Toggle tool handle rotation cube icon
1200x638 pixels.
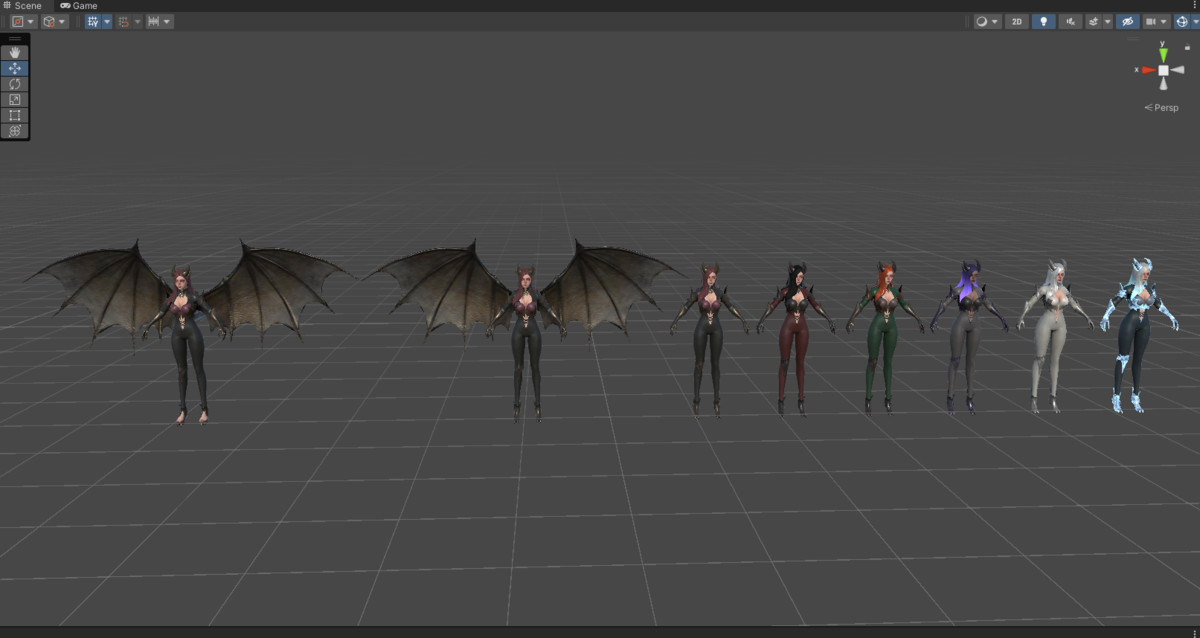click(x=48, y=21)
